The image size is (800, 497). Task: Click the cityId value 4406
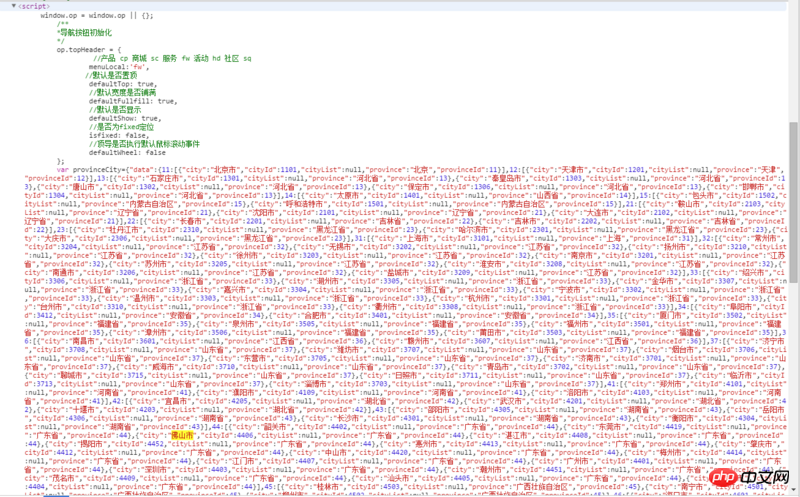(245, 435)
